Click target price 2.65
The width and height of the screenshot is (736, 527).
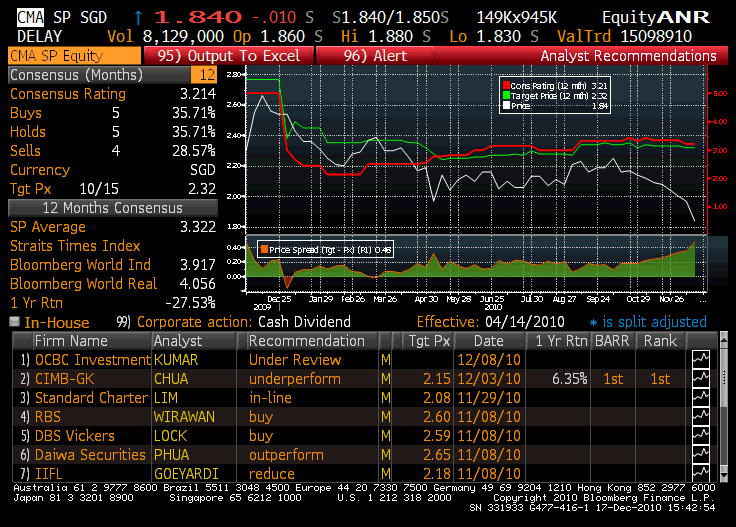(437, 455)
